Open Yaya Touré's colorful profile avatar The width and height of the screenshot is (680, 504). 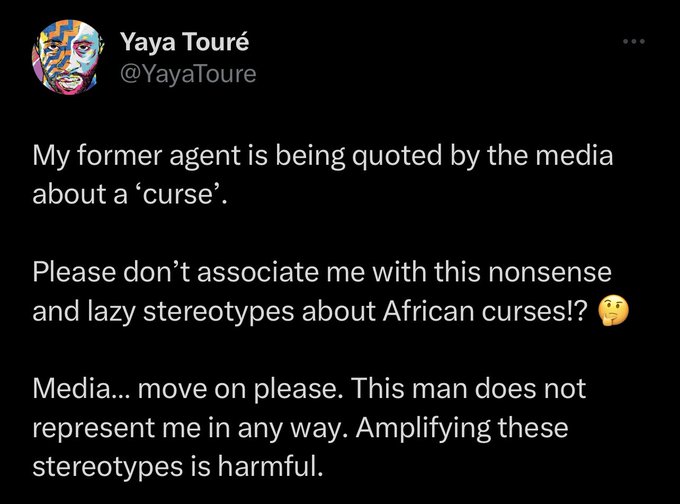coord(68,57)
